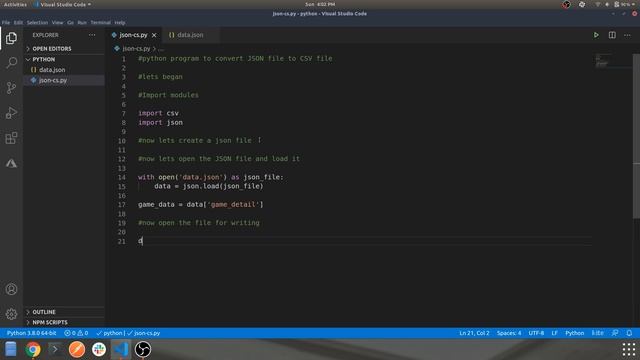Image resolution: width=640 pixels, height=360 pixels.
Task: Open the Azure view icon
Action: (11, 163)
